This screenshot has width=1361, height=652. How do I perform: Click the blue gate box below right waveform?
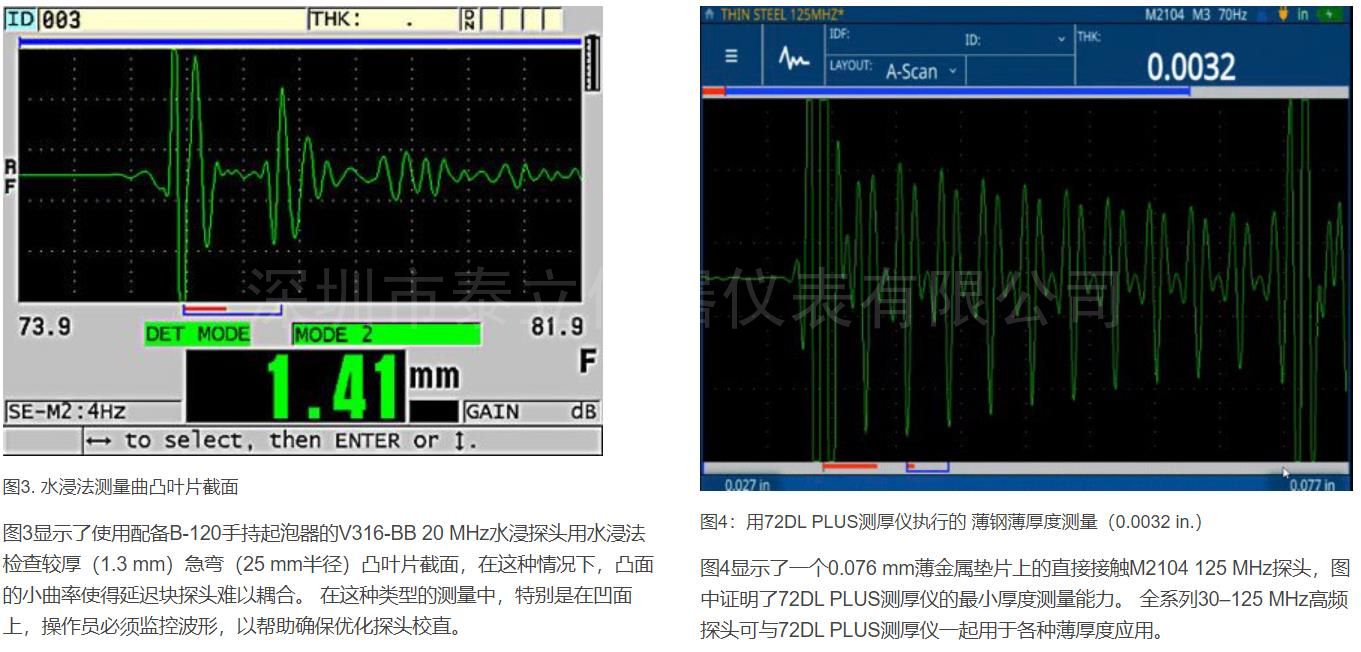(928, 467)
